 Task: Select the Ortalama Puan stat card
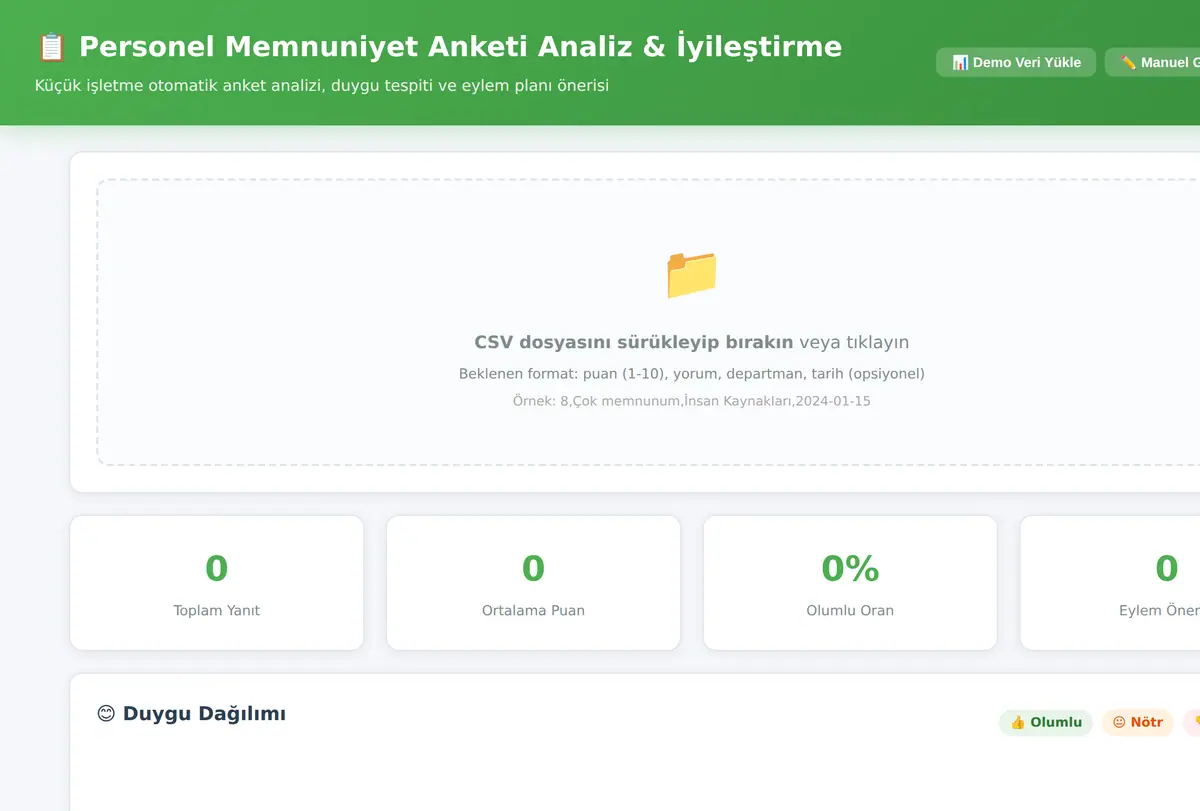tap(533, 583)
